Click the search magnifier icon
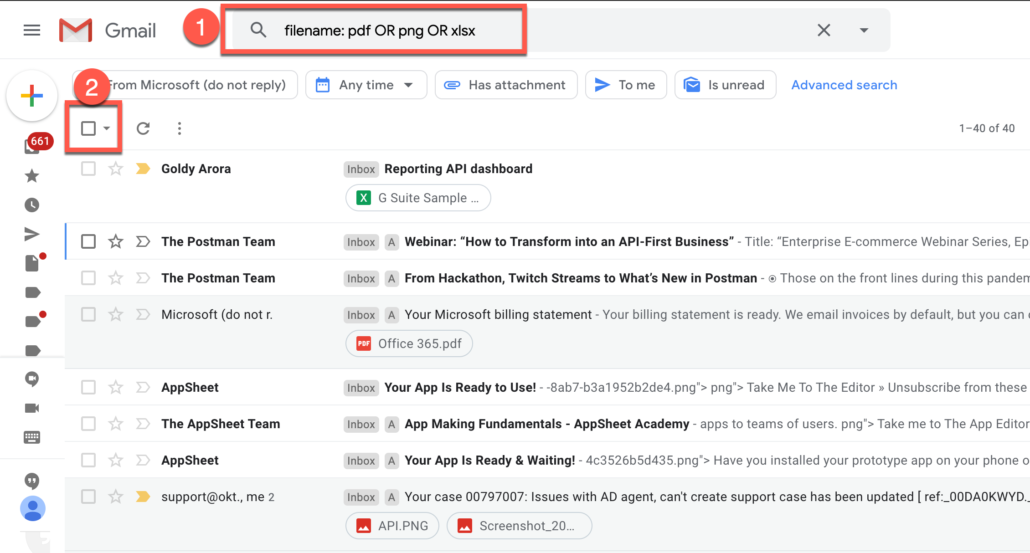Viewport: 1030px width, 553px height. (258, 30)
